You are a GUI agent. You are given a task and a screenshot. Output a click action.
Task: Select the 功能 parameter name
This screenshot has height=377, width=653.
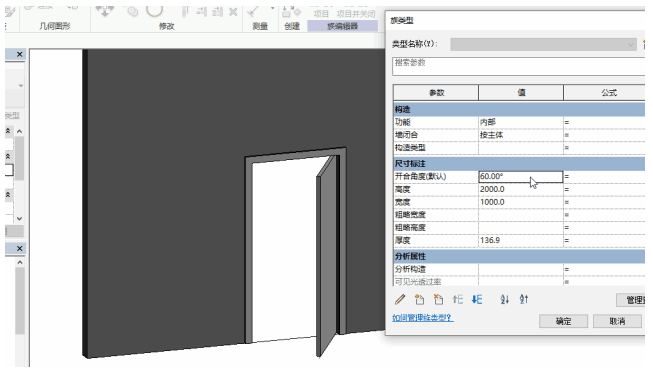coord(403,122)
